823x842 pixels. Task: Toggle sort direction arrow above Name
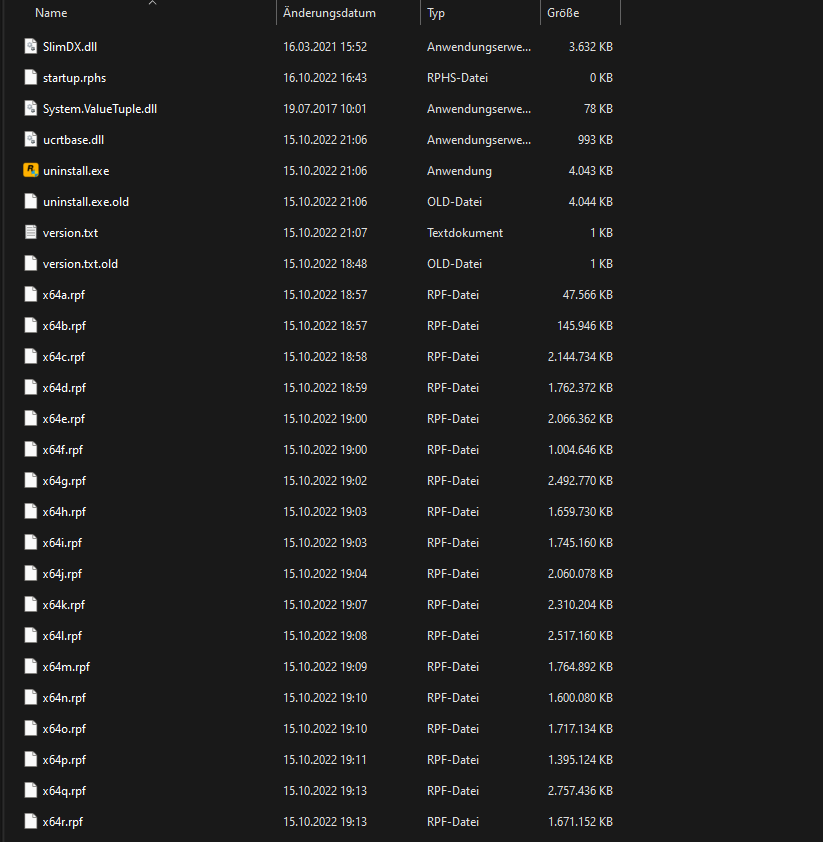pyautogui.click(x=152, y=3)
